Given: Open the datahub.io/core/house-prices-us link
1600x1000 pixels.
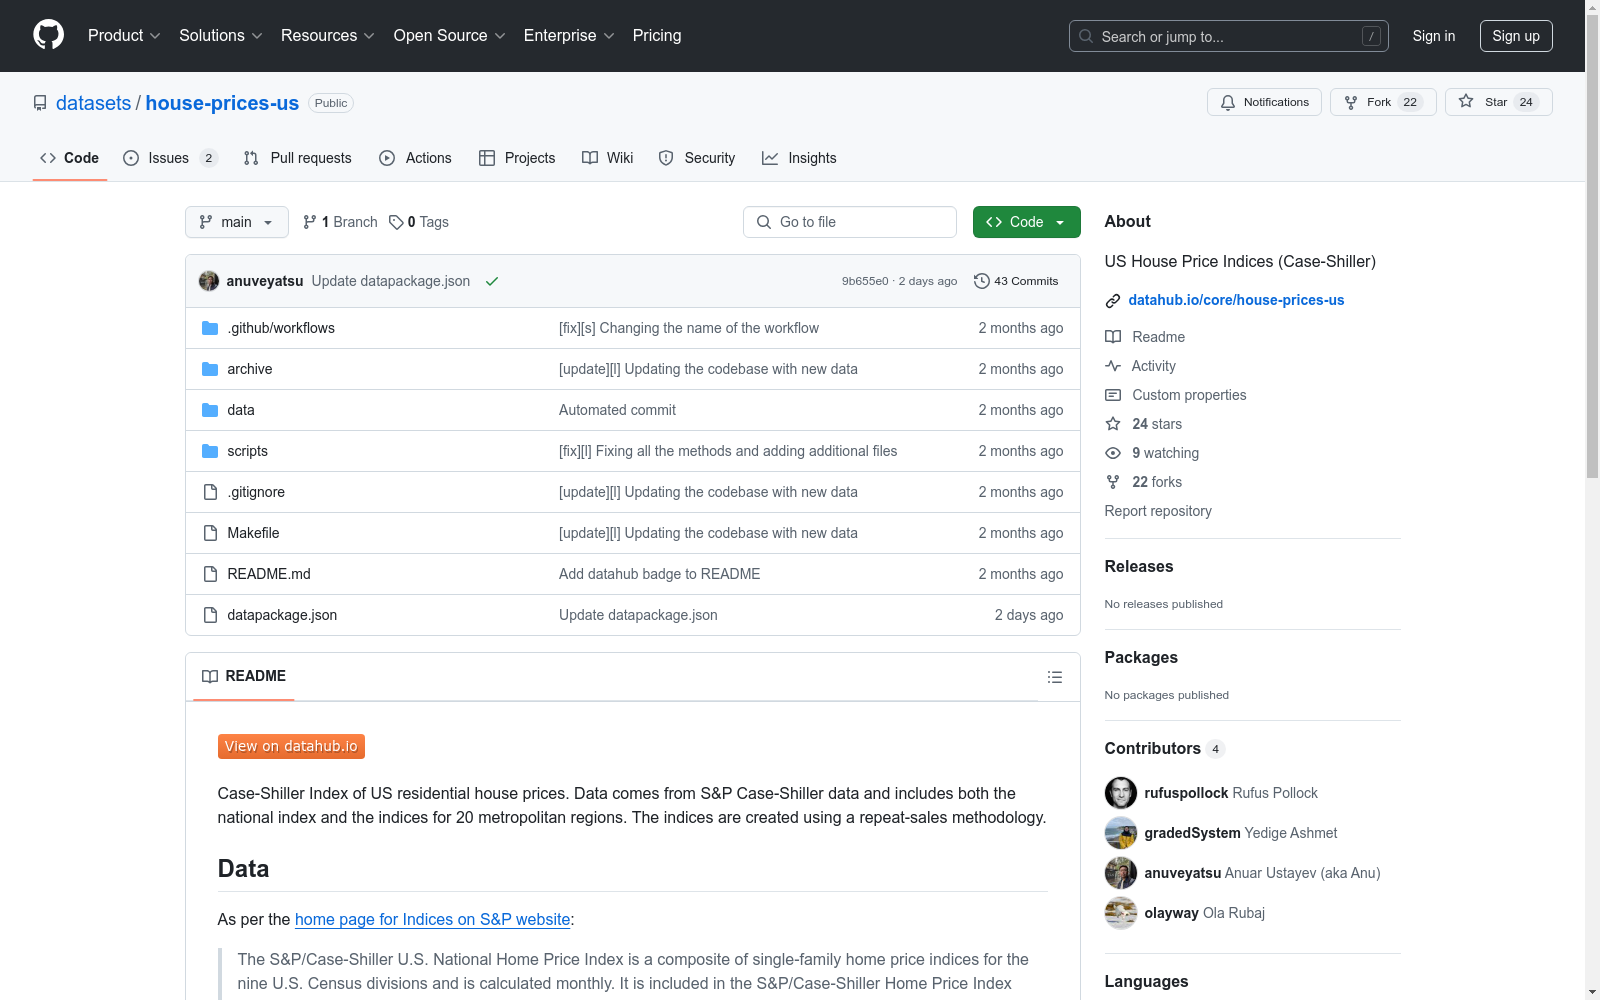Looking at the screenshot, I should [x=1236, y=300].
